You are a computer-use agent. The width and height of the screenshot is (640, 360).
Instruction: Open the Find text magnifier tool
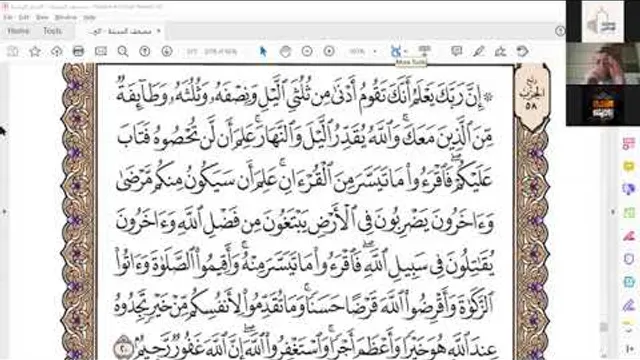pyautogui.click(x=122, y=51)
